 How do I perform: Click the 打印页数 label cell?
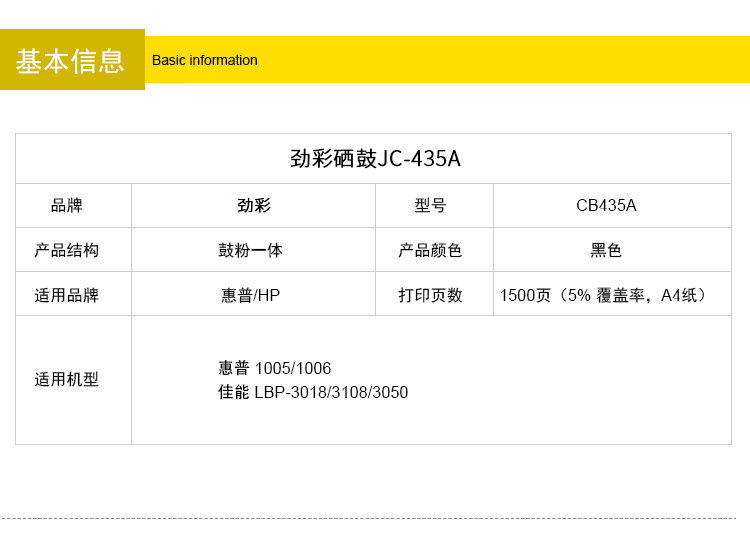tap(431, 295)
